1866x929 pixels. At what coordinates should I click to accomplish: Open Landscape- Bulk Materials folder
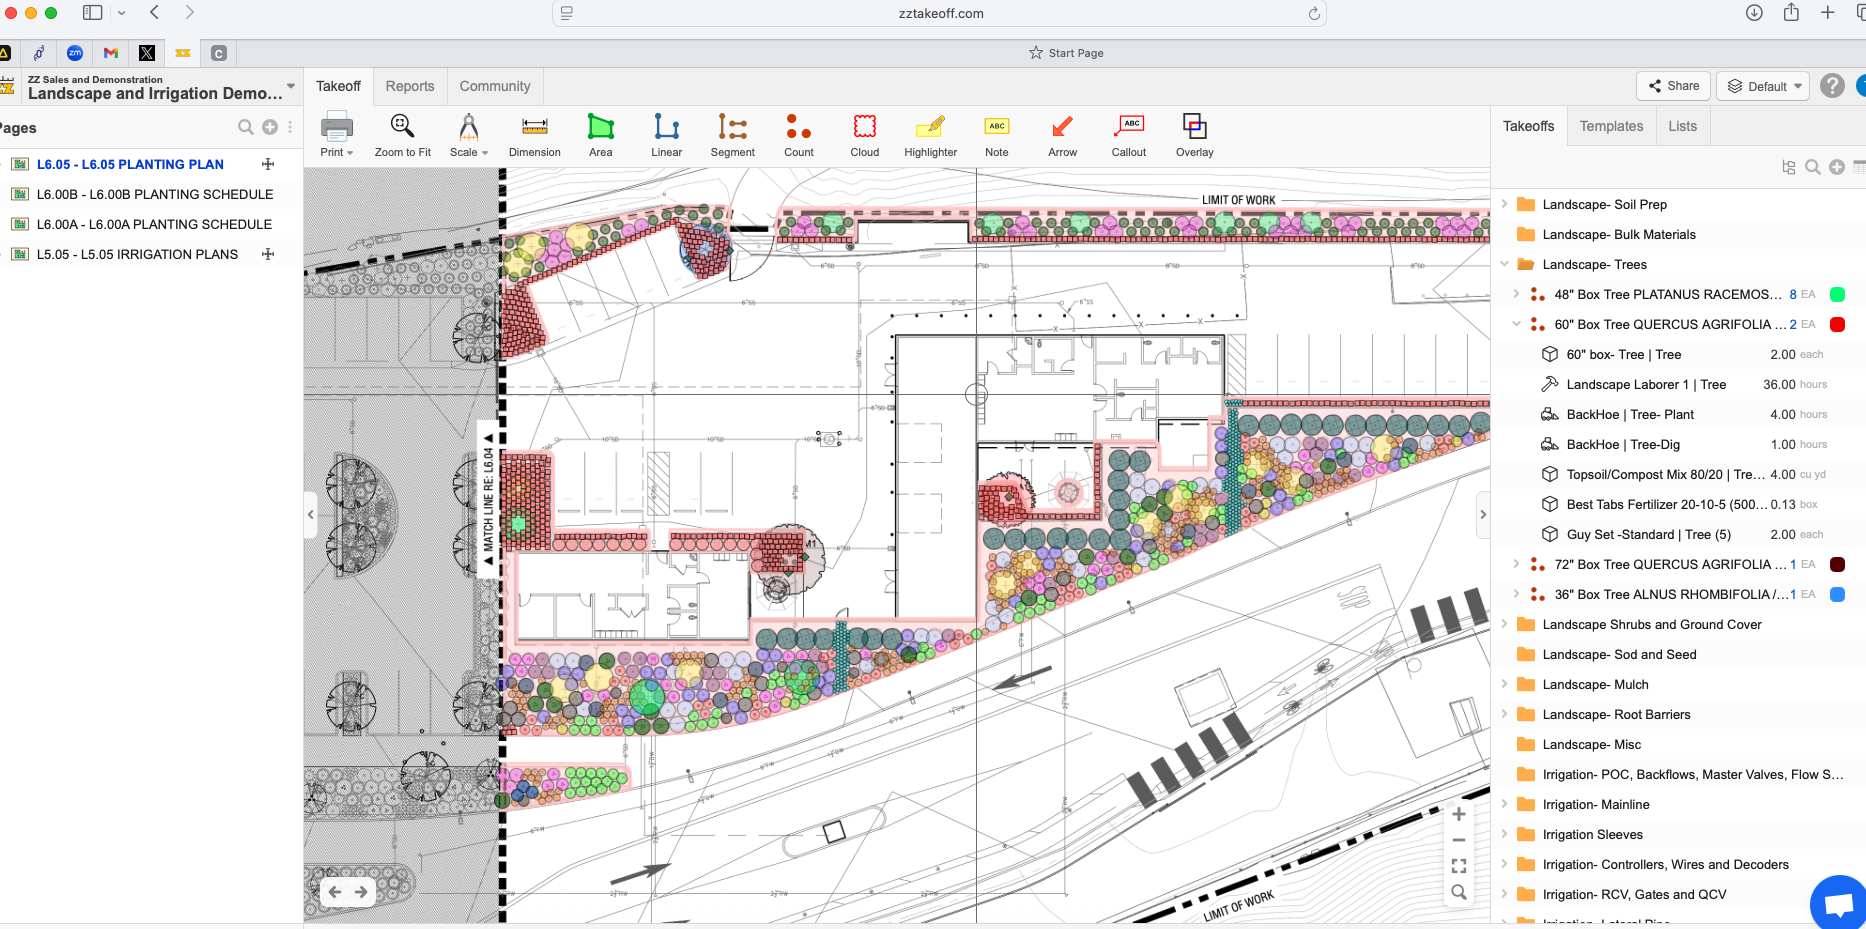click(1618, 234)
